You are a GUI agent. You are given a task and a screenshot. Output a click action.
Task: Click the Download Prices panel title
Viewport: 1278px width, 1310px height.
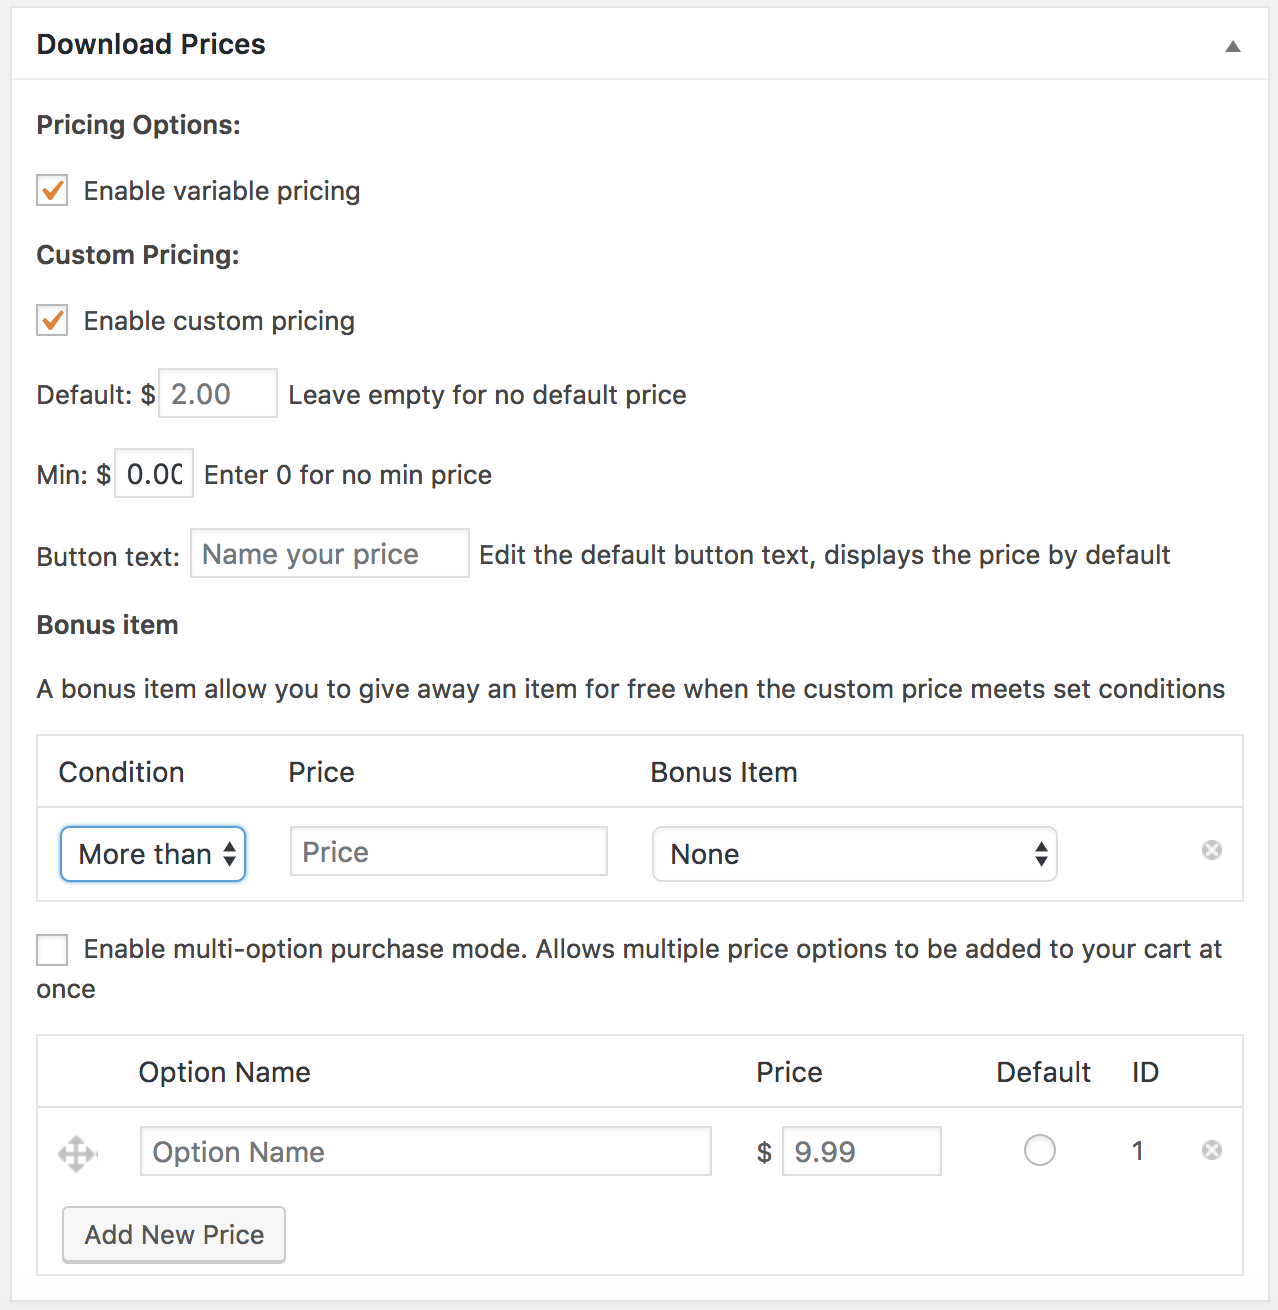pyautogui.click(x=151, y=44)
